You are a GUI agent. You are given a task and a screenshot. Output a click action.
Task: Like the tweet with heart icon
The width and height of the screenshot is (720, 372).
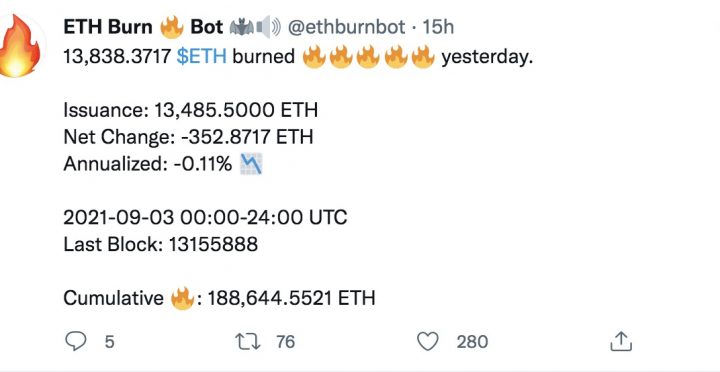pos(428,342)
